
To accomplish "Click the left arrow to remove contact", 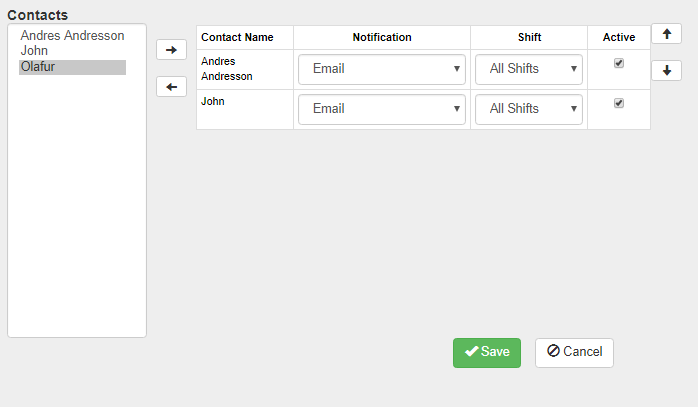I will [171, 87].
